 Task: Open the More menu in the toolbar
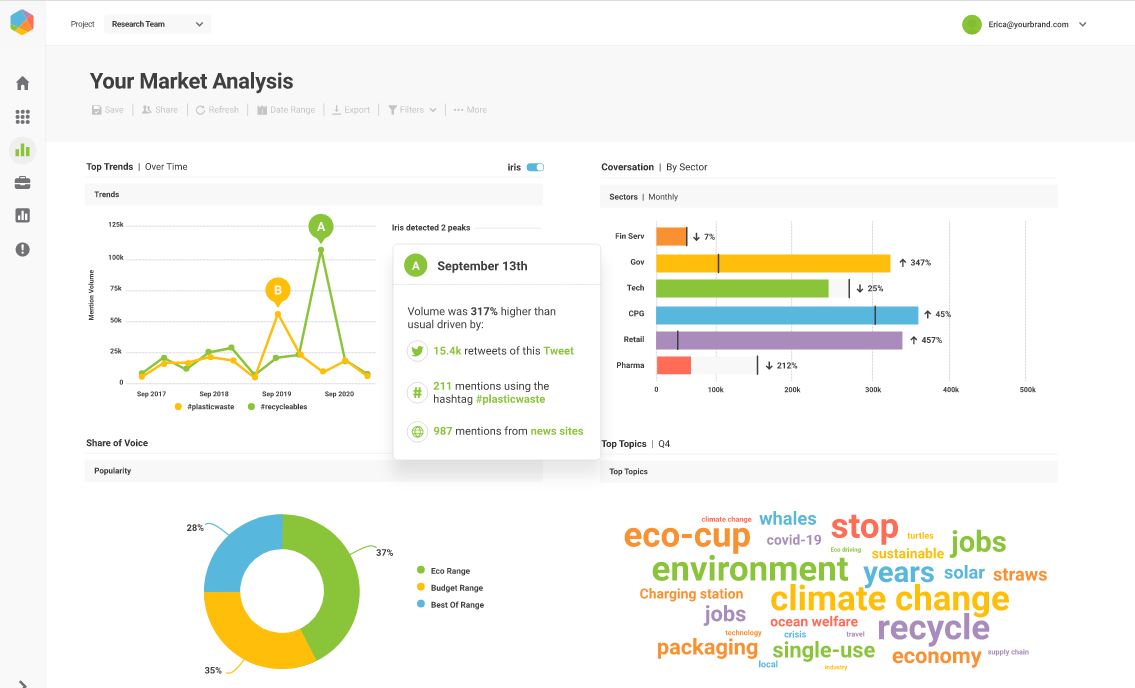tap(469, 110)
